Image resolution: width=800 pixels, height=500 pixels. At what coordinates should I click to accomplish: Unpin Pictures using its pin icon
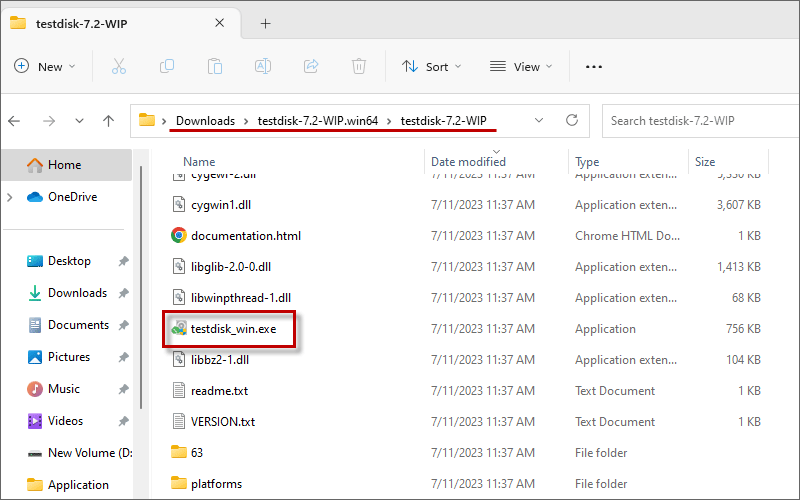click(123, 357)
